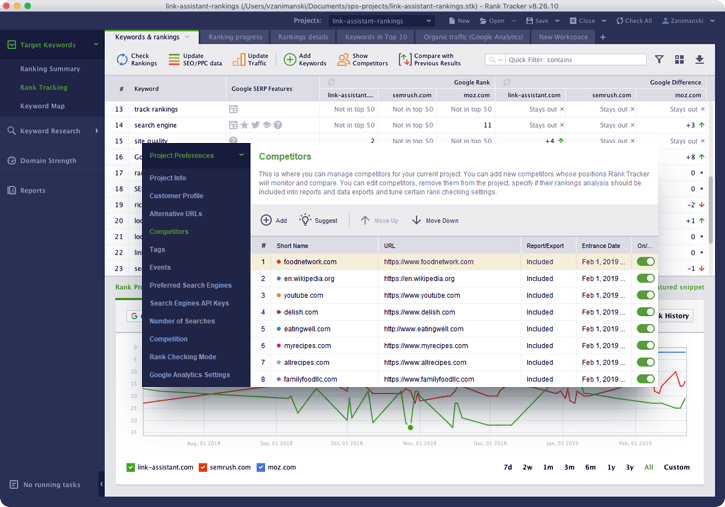Select the 1m chart range
This screenshot has height=507, width=725.
(548, 467)
